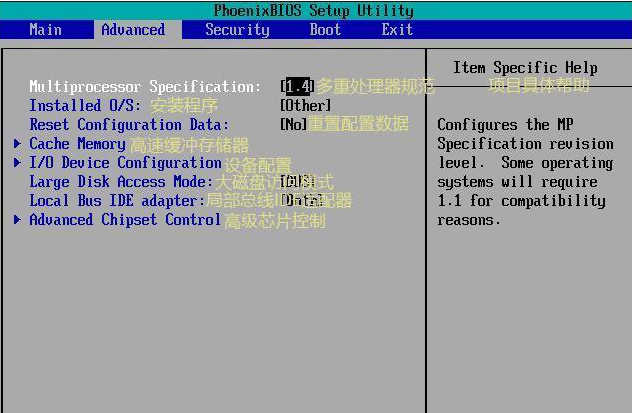
Task: Click the Multiprocessor Specification label
Action: click(145, 87)
